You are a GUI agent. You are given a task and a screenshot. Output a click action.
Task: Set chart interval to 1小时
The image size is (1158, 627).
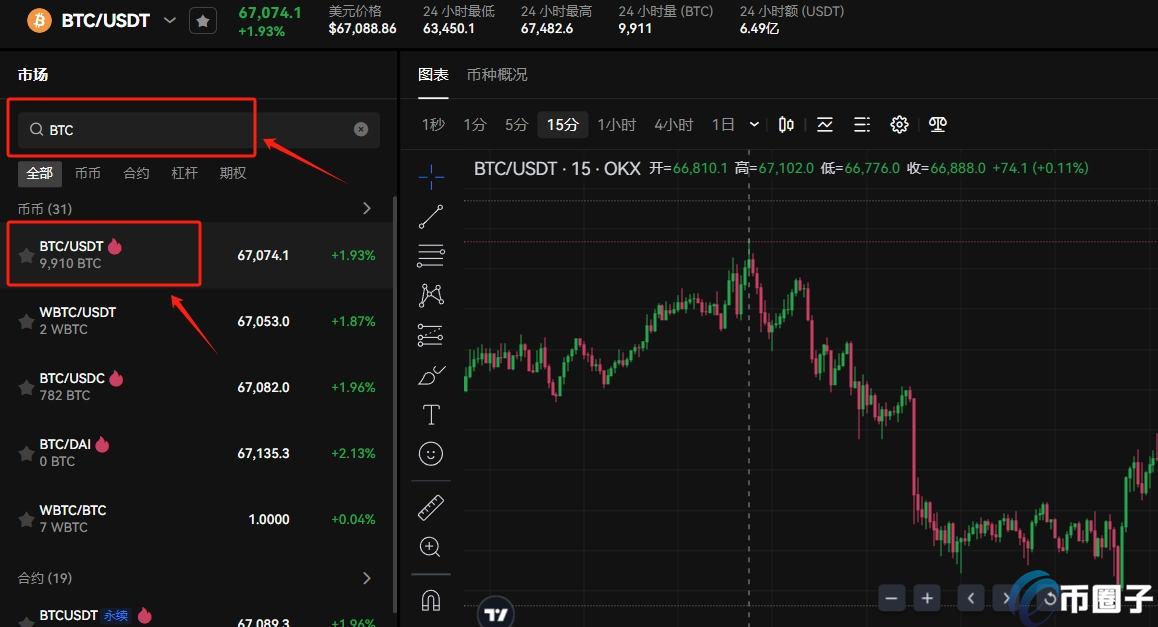click(x=617, y=125)
